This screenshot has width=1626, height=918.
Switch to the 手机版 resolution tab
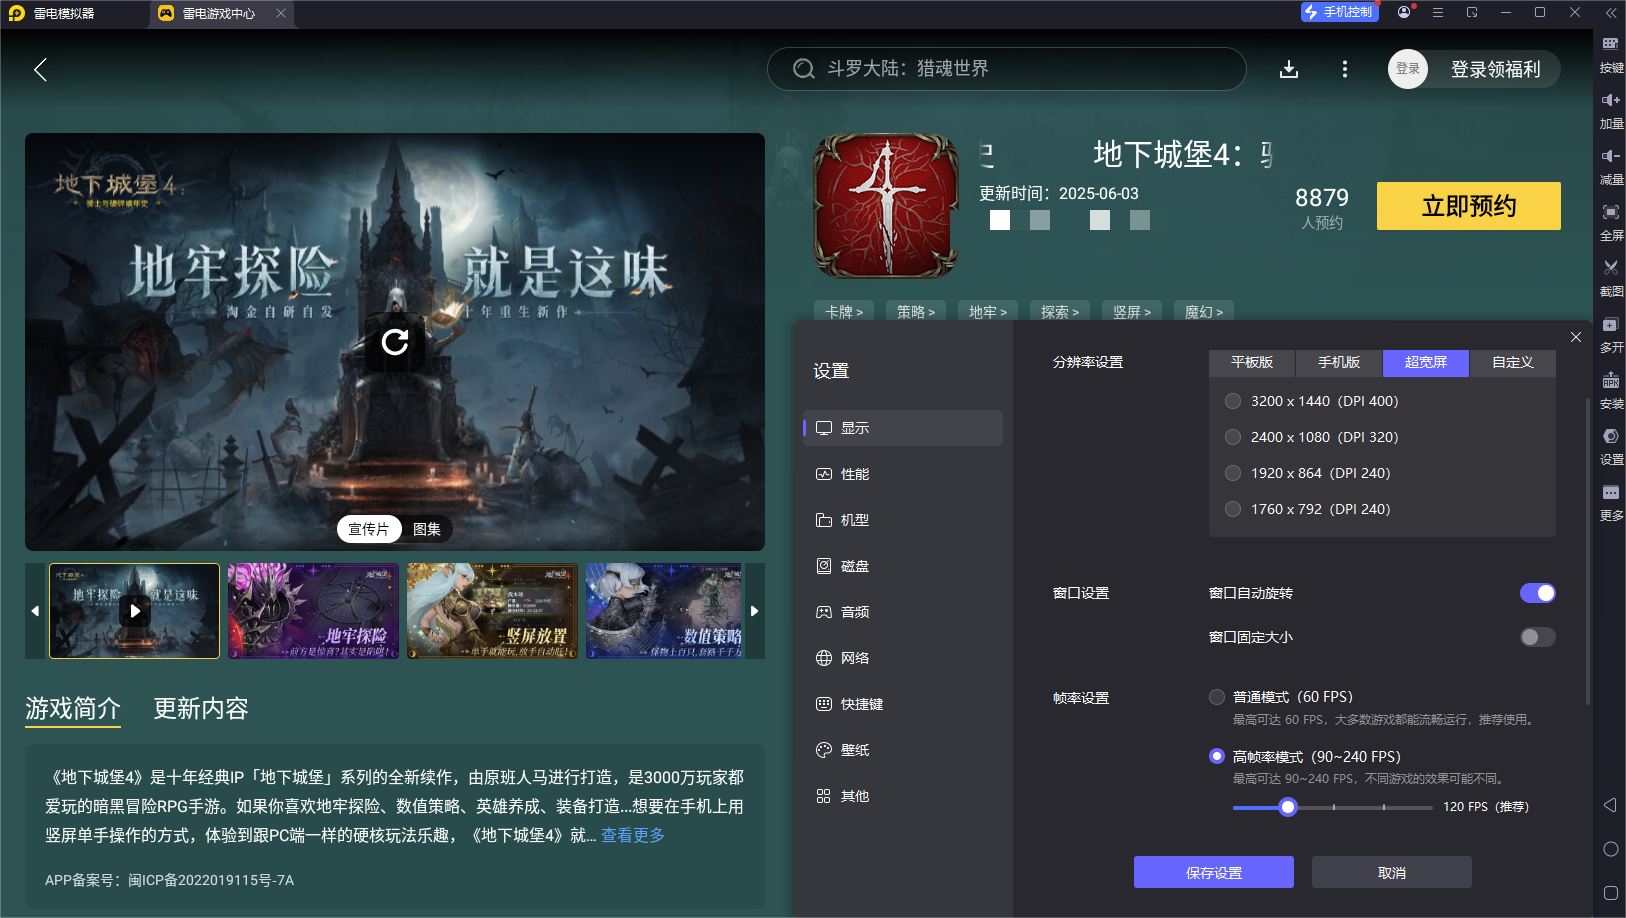(1338, 363)
